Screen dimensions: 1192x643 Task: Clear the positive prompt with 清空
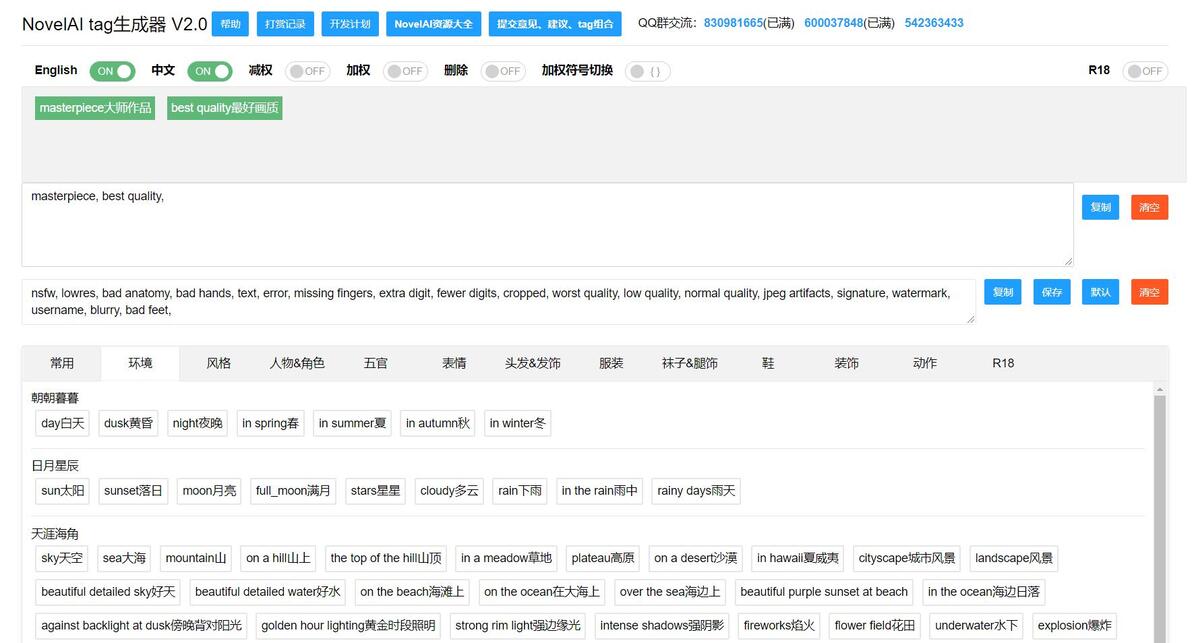[x=1149, y=207]
